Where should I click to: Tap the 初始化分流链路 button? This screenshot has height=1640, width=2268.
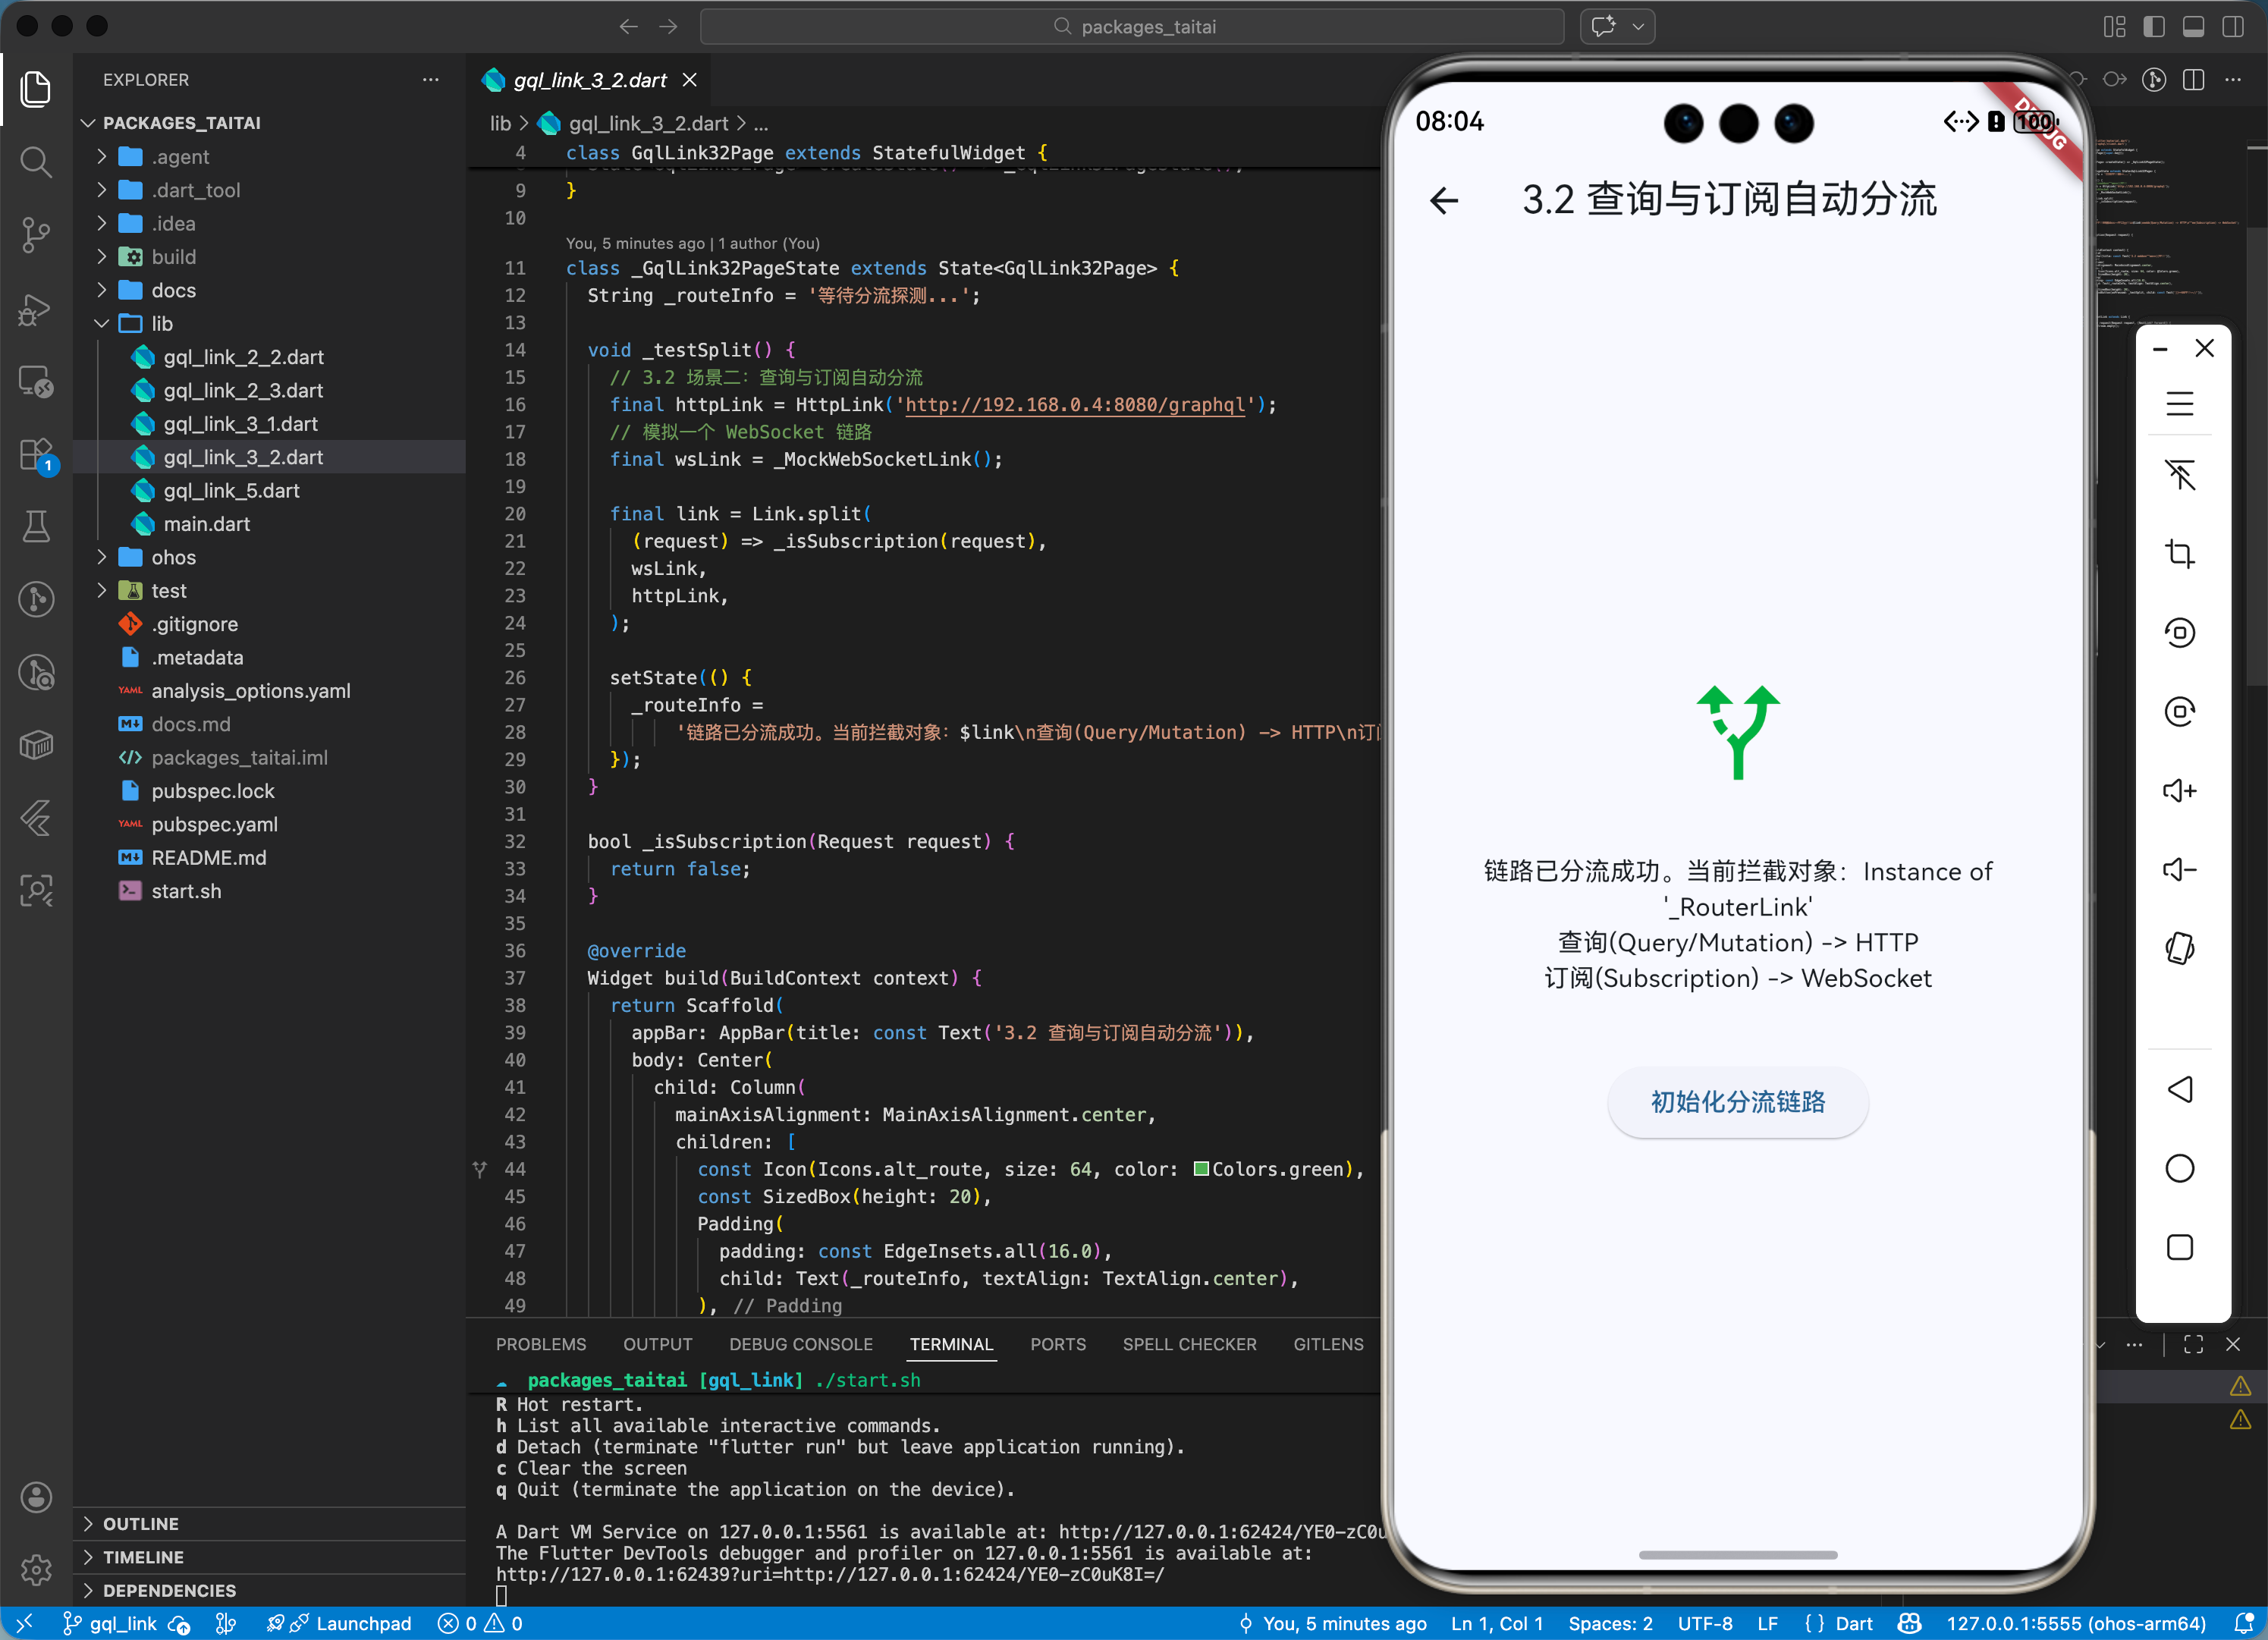tap(1737, 1102)
